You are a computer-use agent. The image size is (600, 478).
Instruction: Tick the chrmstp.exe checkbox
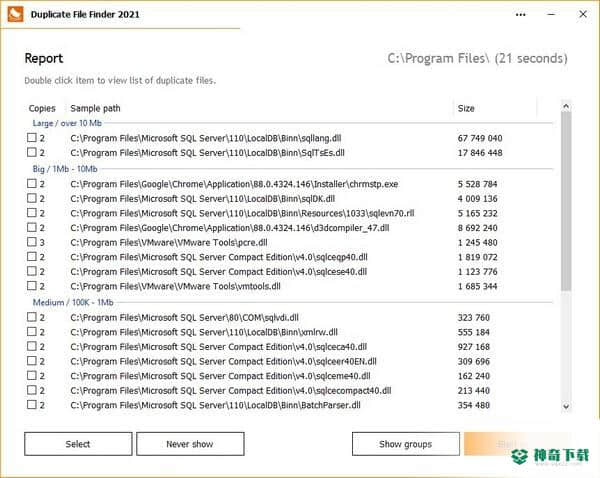[x=32, y=184]
